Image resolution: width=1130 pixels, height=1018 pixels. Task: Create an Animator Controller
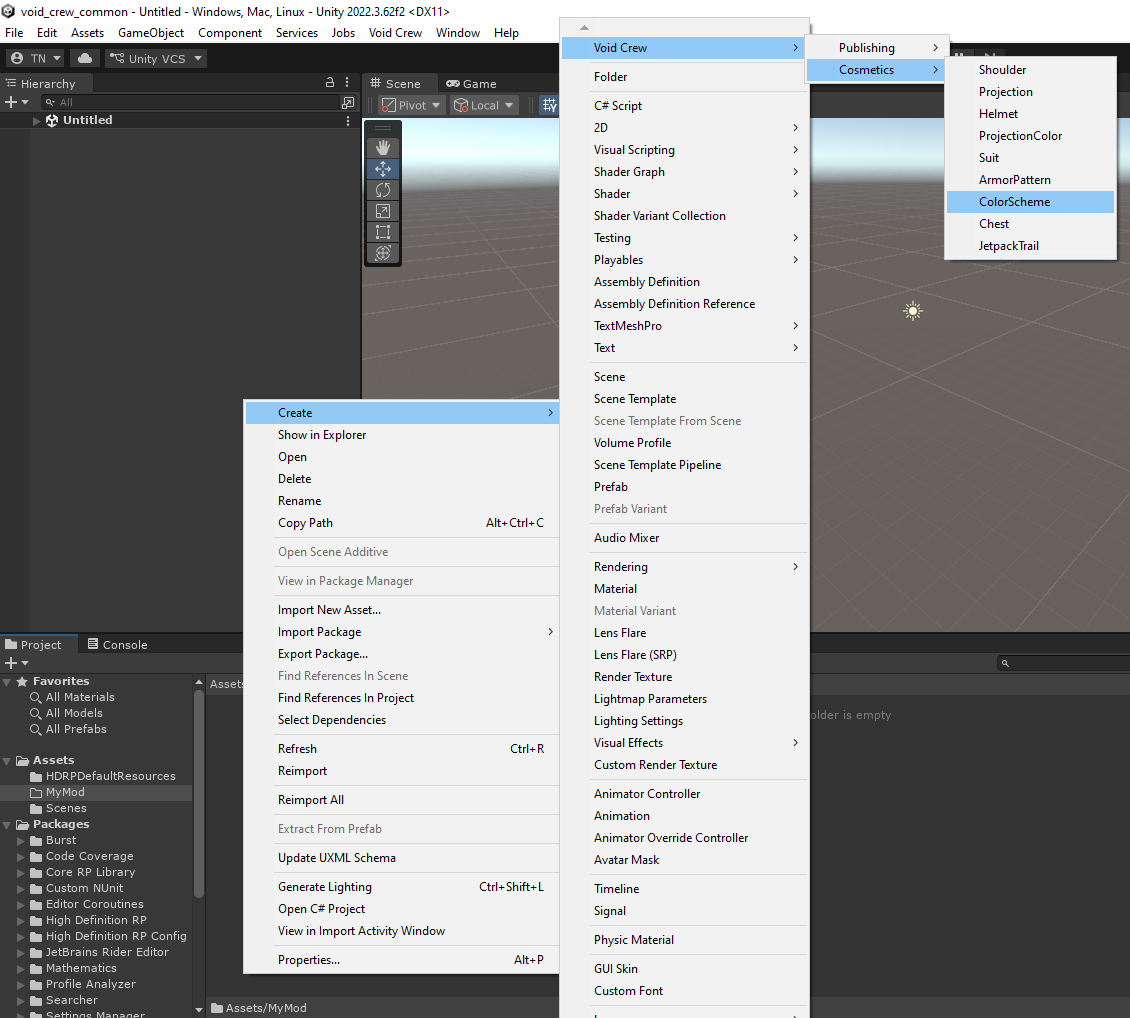tap(684, 793)
